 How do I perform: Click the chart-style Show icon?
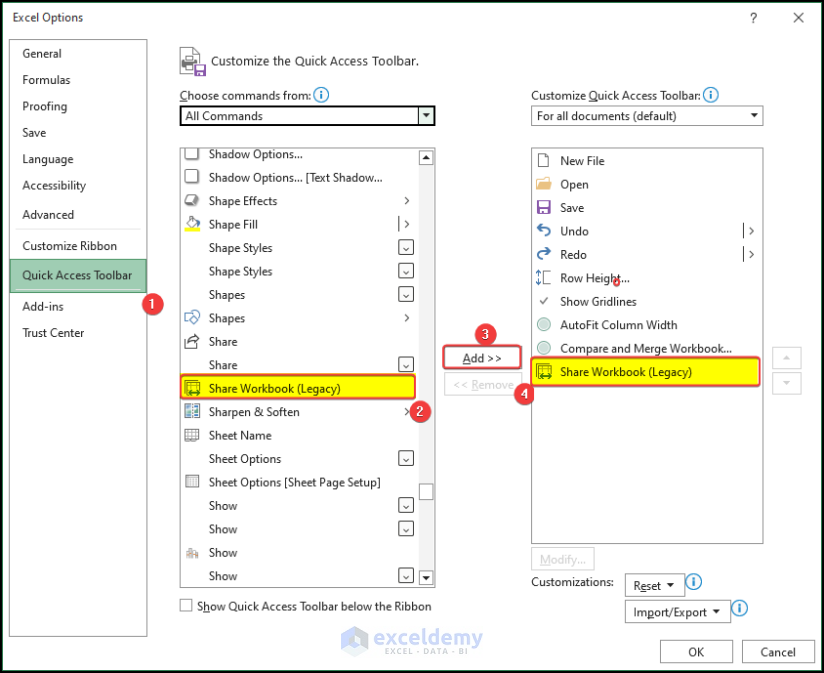click(192, 553)
